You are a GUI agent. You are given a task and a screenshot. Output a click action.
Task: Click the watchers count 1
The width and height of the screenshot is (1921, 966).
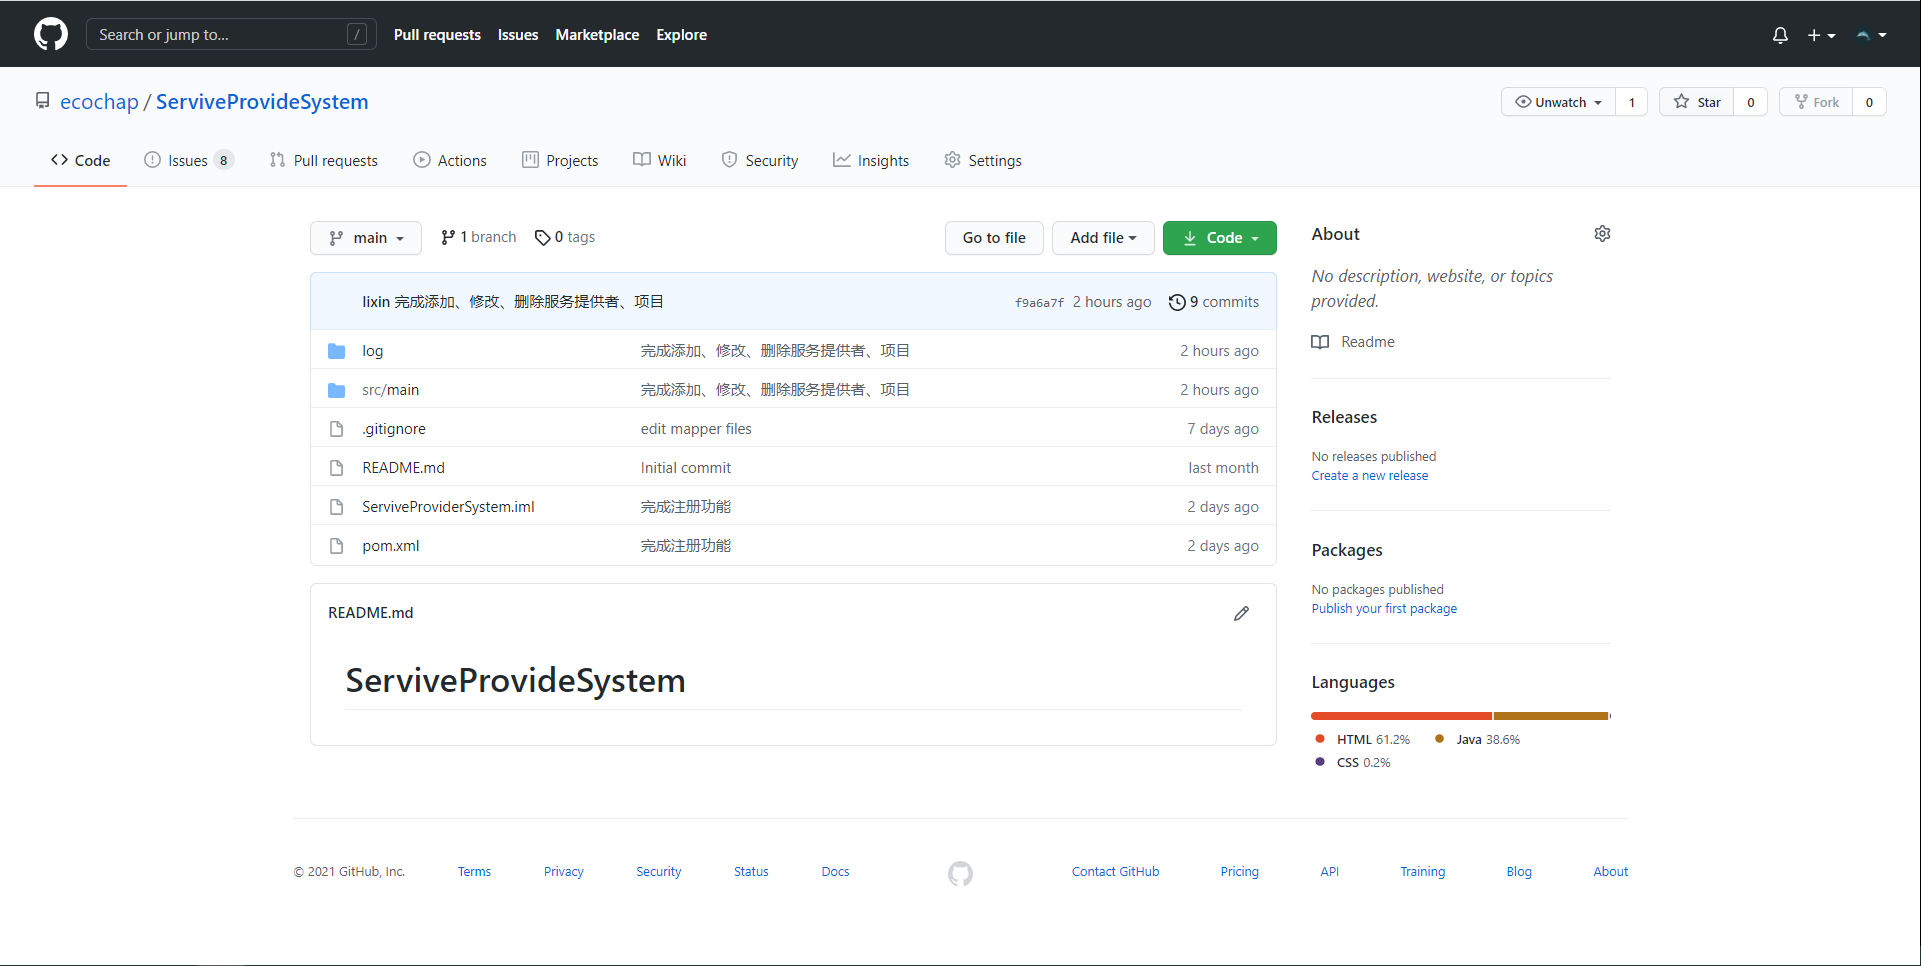pyautogui.click(x=1632, y=102)
